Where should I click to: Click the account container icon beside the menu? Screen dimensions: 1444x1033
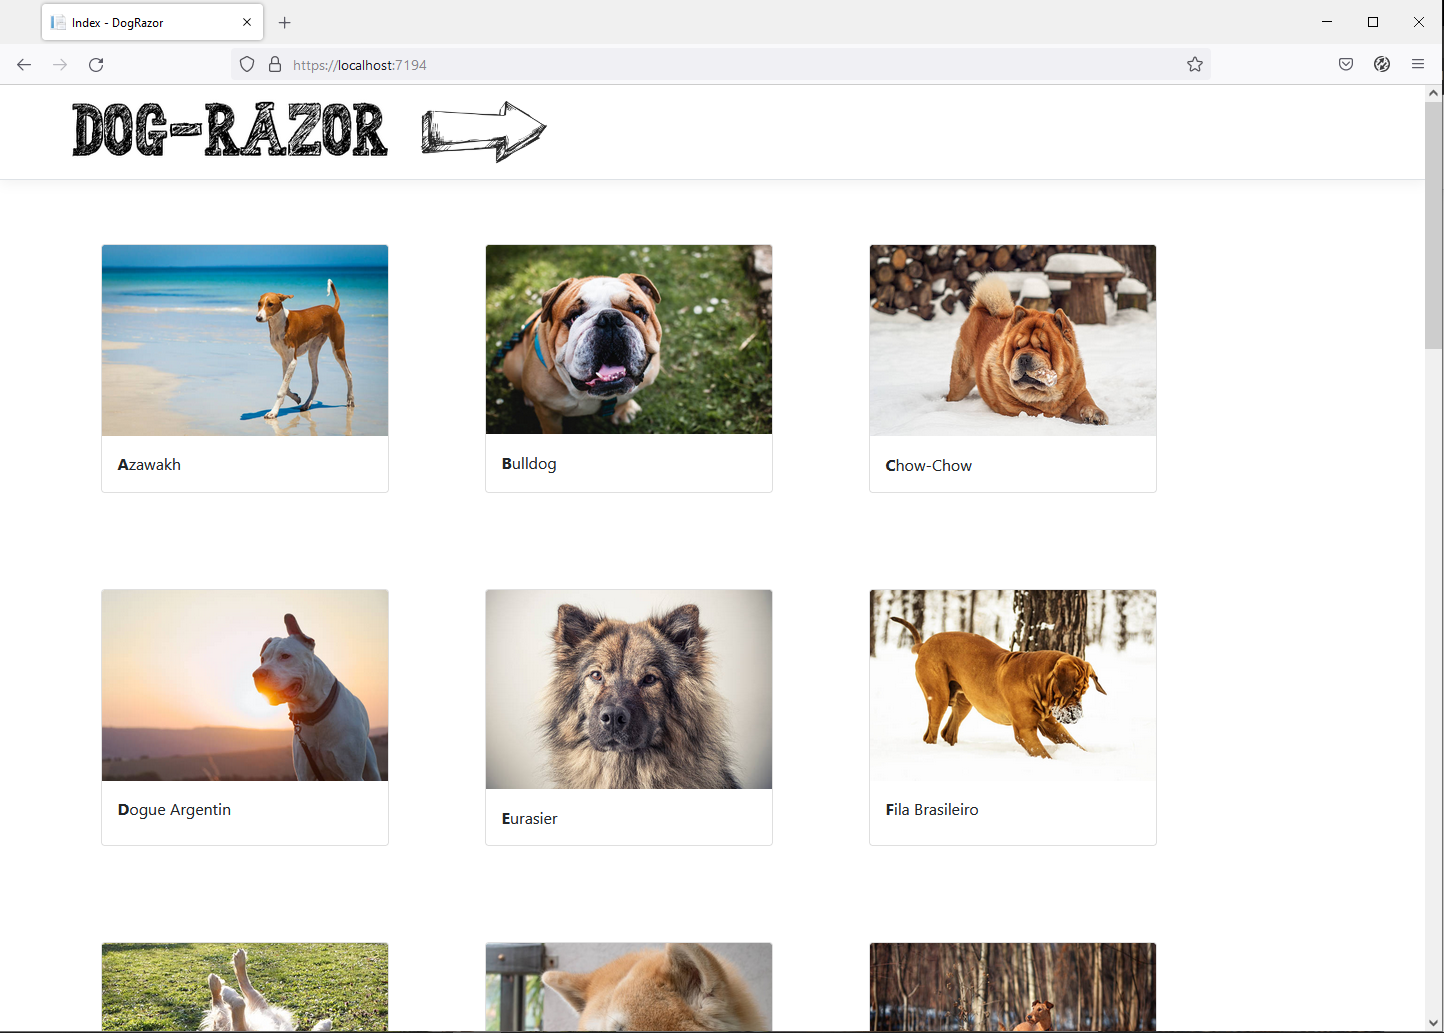point(1381,64)
